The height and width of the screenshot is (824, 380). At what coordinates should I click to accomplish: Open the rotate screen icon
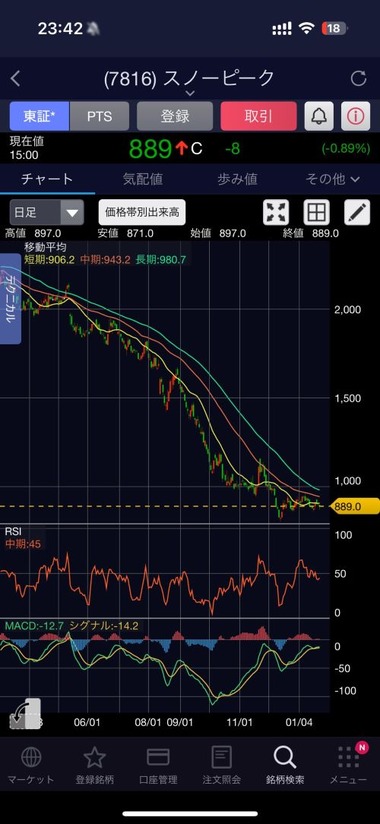click(x=25, y=714)
